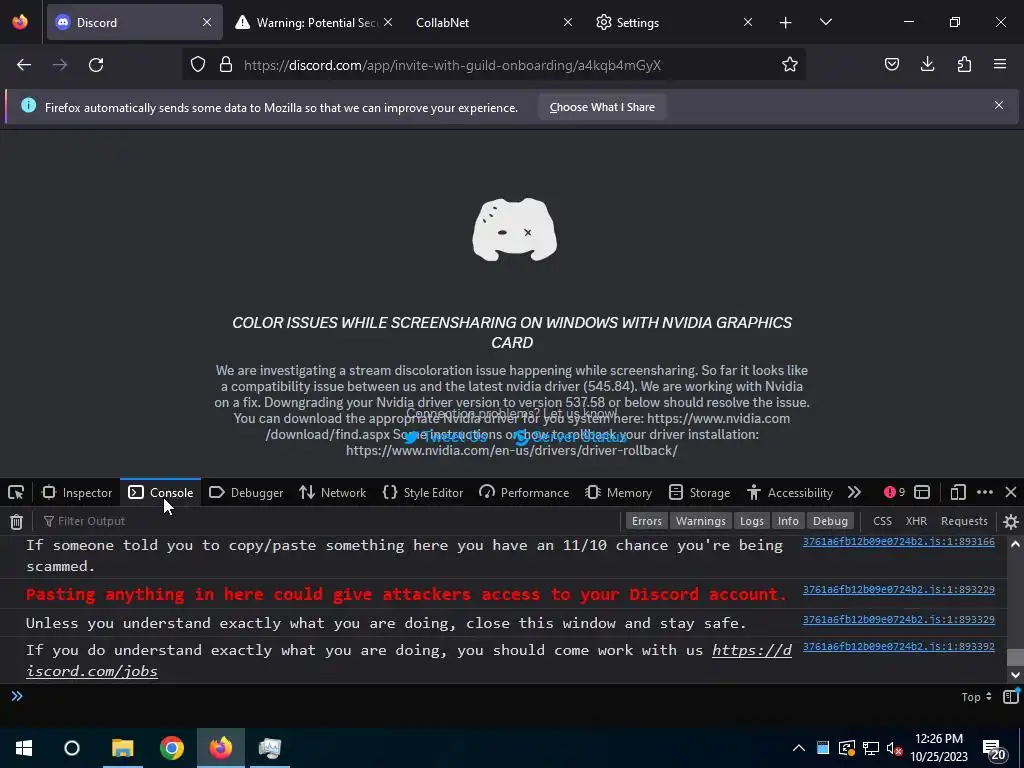The height and width of the screenshot is (768, 1024).
Task: Open the Inspector panel
Action: coord(78,492)
